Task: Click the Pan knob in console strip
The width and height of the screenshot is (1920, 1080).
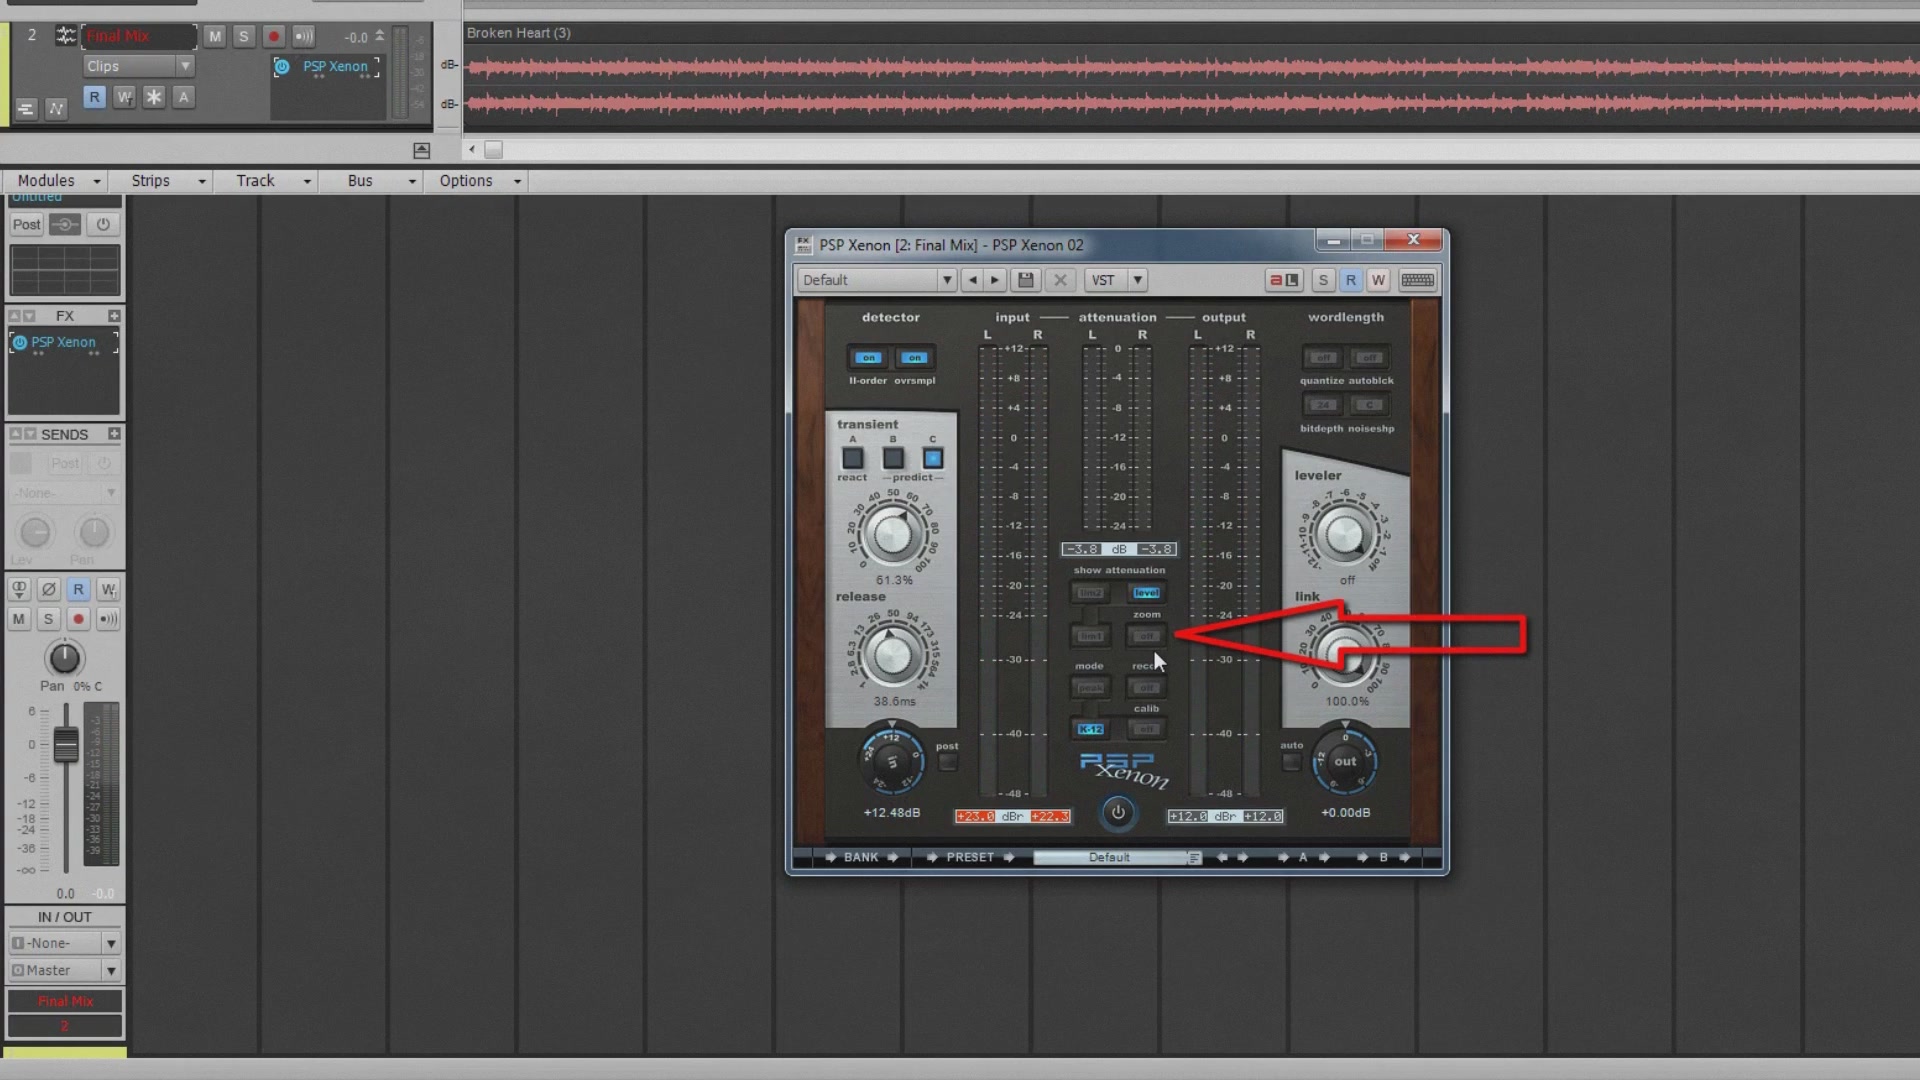Action: click(x=64, y=658)
